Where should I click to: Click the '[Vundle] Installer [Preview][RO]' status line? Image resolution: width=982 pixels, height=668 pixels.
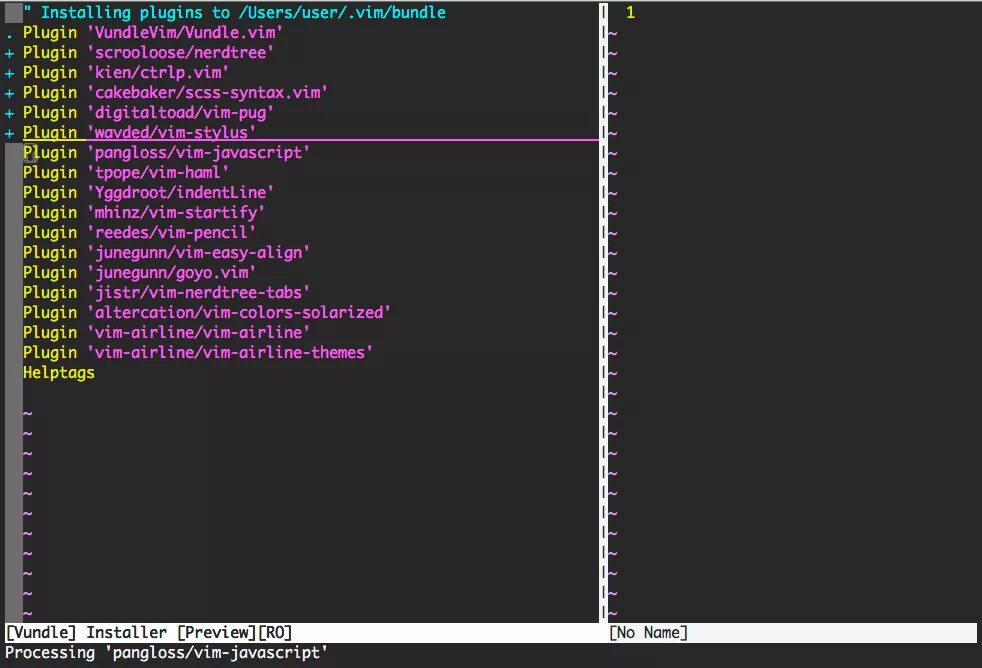tap(302, 633)
